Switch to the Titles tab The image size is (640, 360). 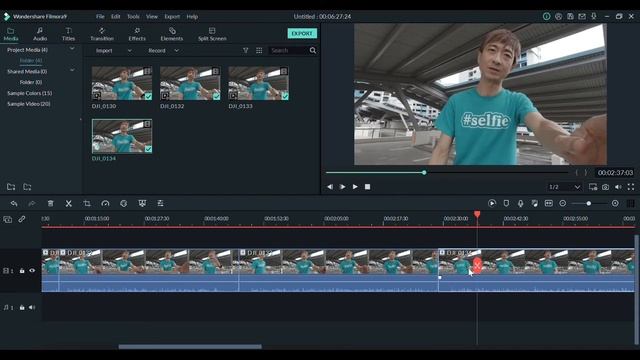tap(68, 34)
